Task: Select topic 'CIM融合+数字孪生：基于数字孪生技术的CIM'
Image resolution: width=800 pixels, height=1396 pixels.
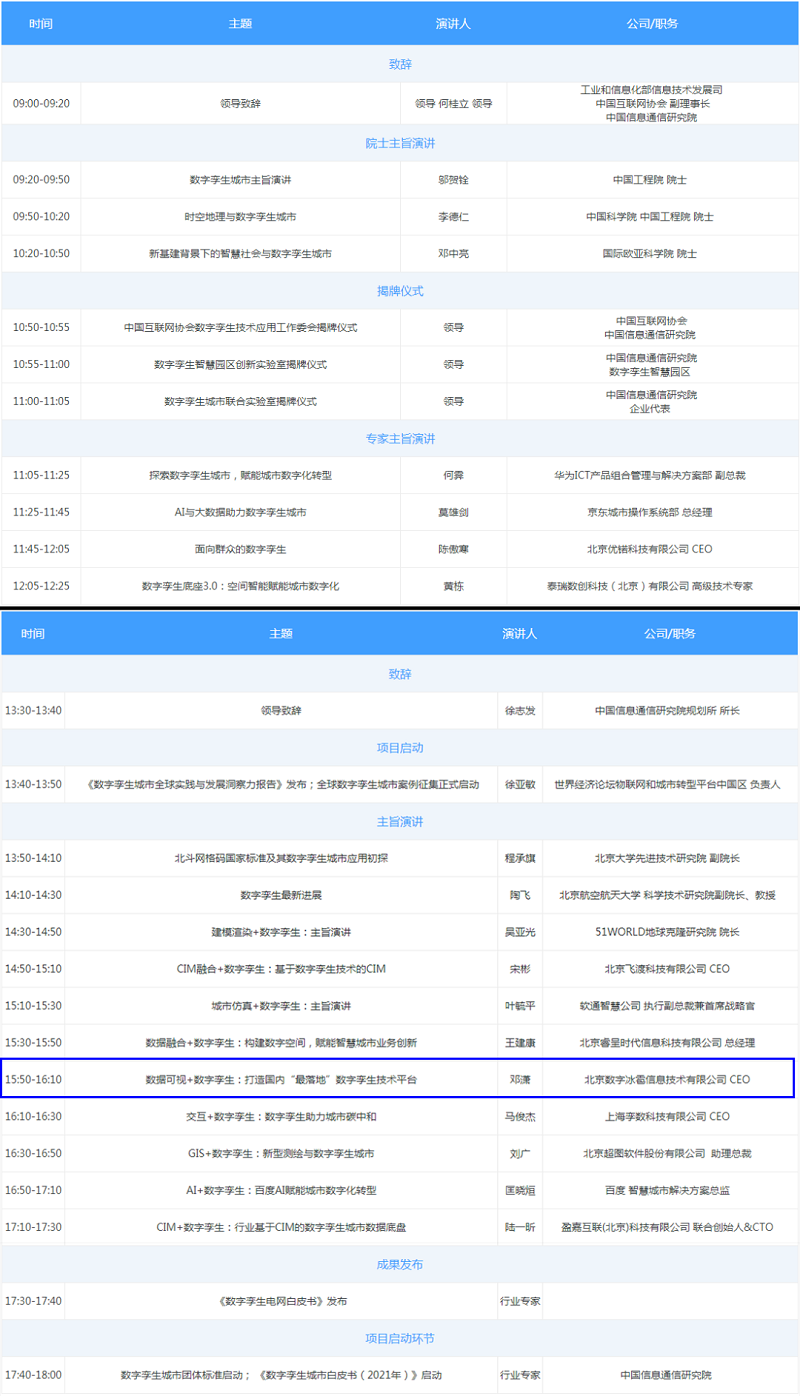Action: [281, 969]
